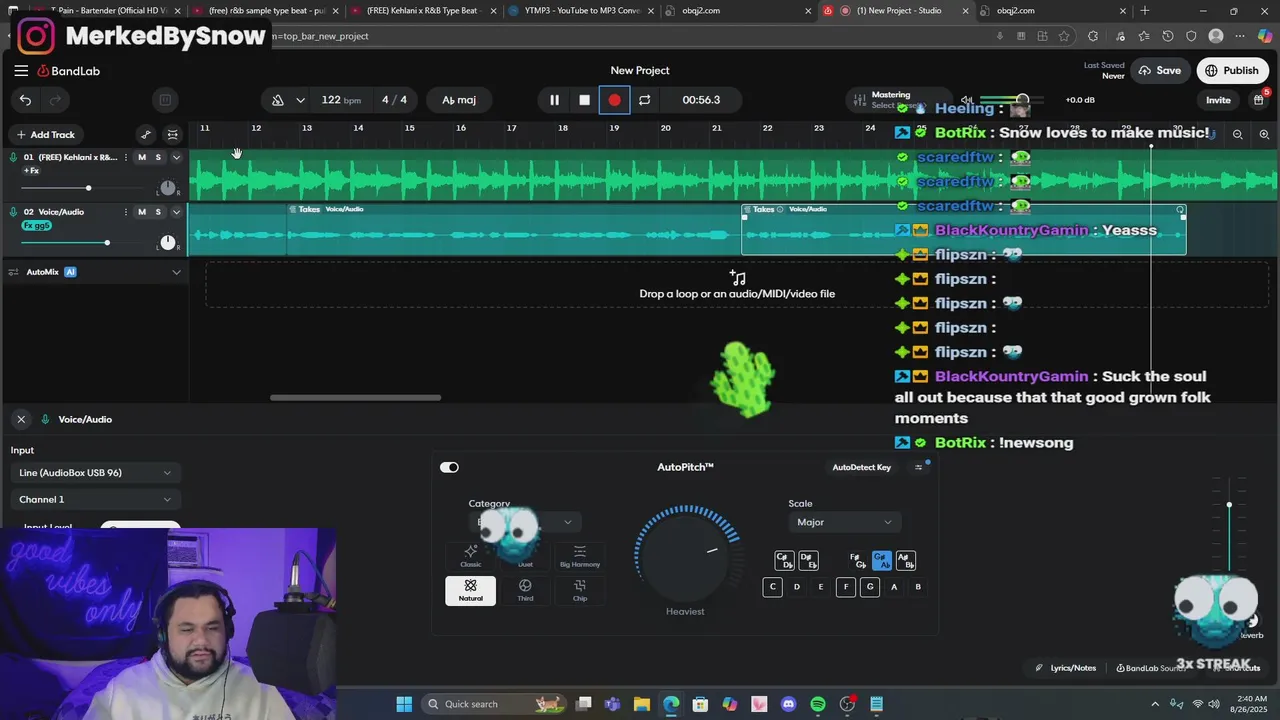
Task: Open track 02 three-dot menu
Action: [126, 212]
